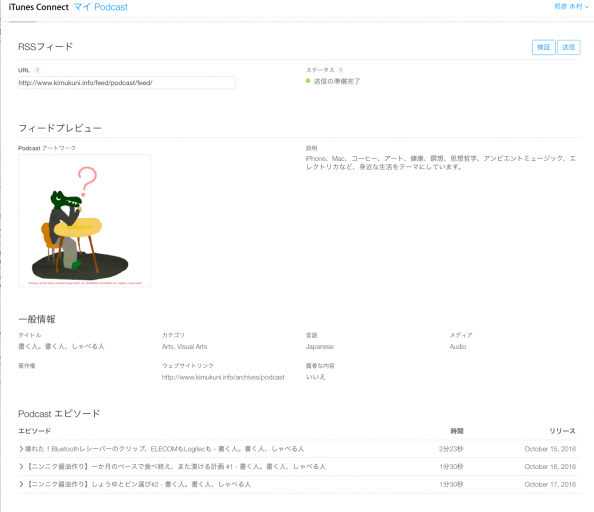Click the title value 書く人。書く人、しゃべる人
This screenshot has width=594, height=512.
(x=61, y=346)
